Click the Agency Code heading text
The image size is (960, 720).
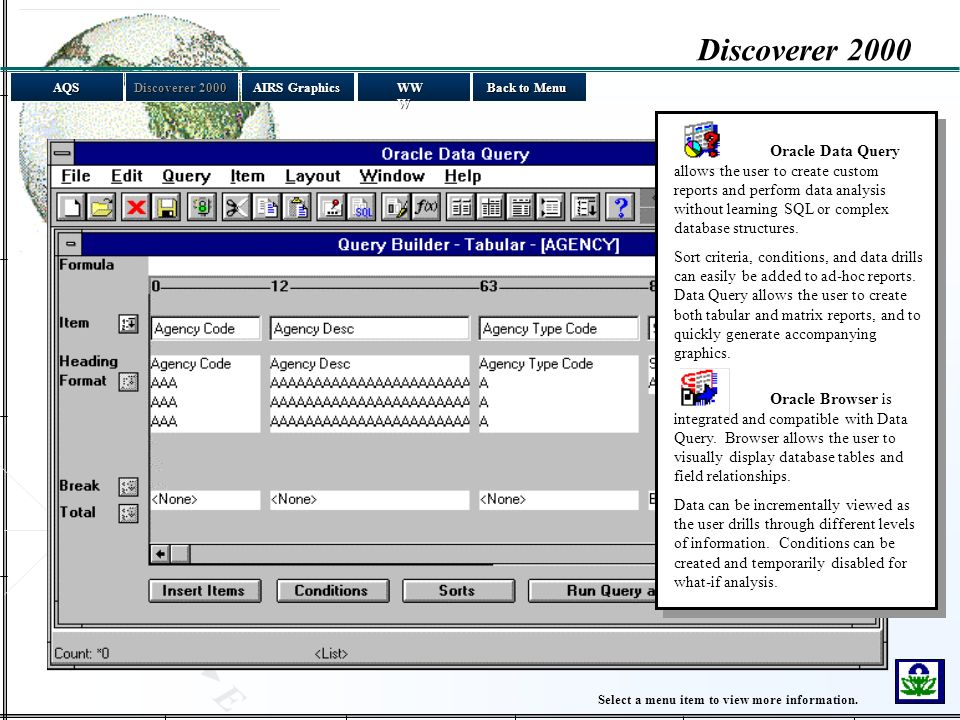click(x=191, y=364)
